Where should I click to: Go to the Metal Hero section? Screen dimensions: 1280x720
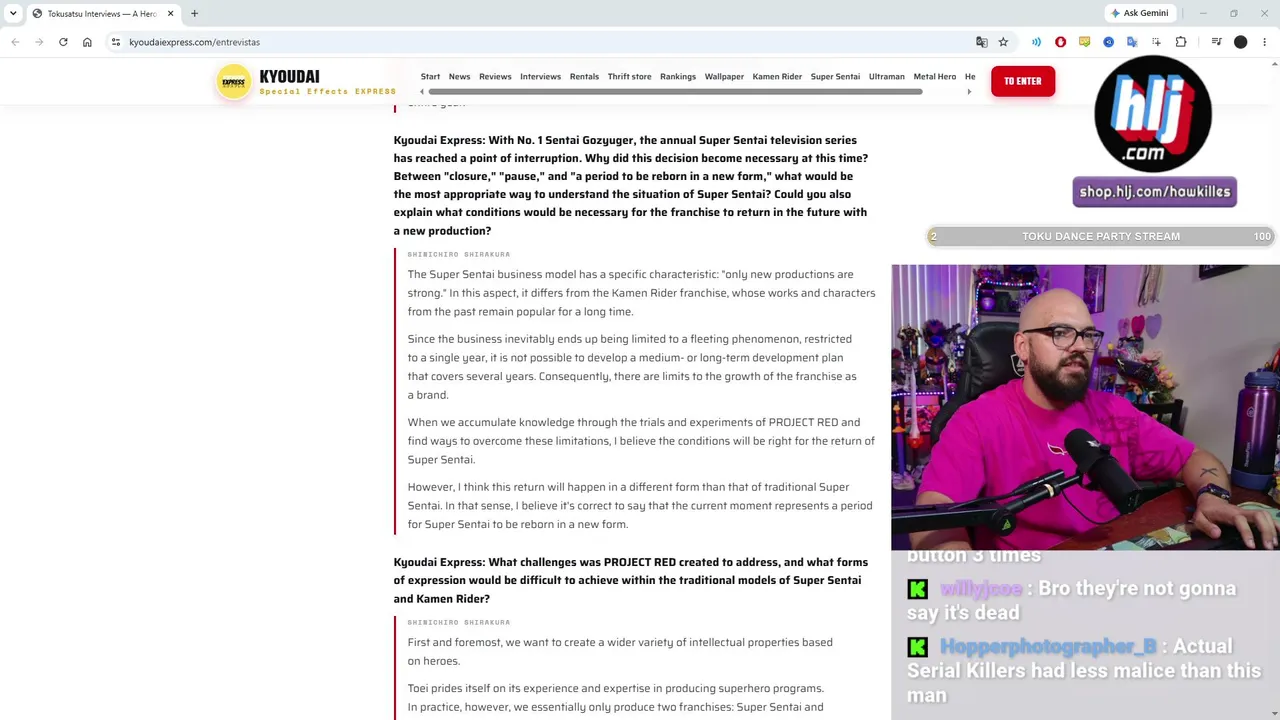(x=934, y=76)
